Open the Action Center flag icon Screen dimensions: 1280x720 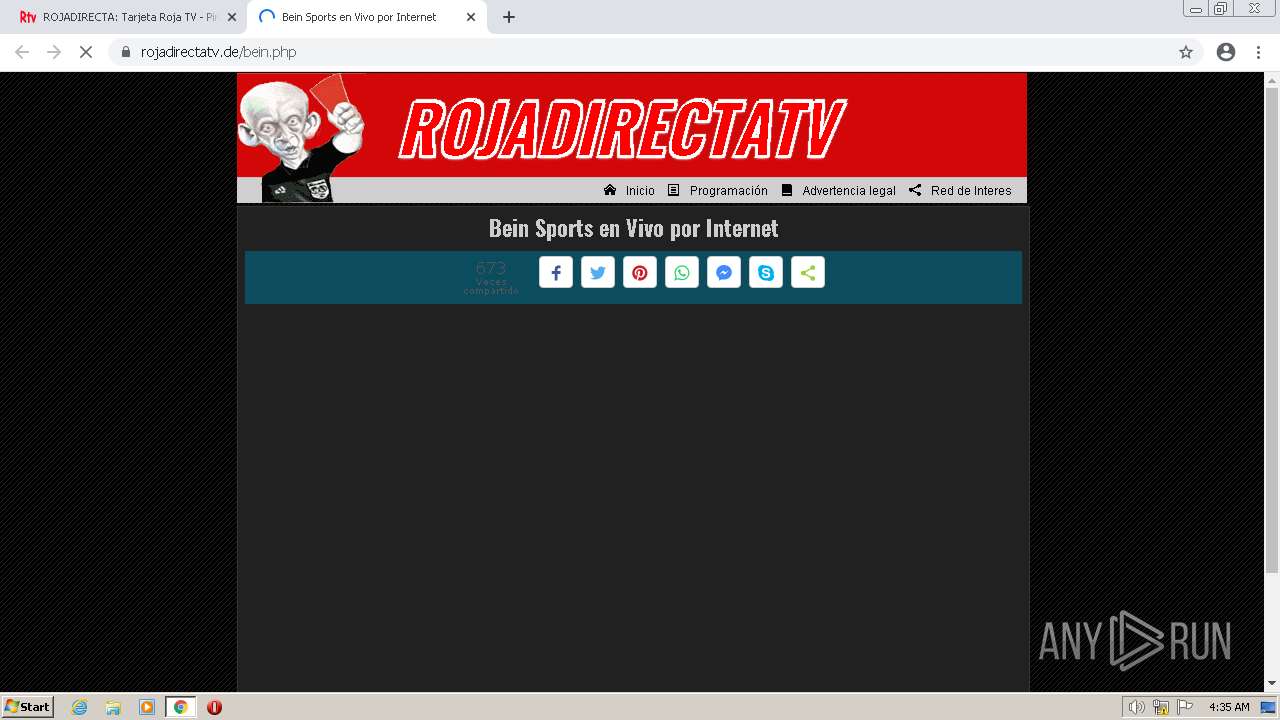(x=1185, y=707)
